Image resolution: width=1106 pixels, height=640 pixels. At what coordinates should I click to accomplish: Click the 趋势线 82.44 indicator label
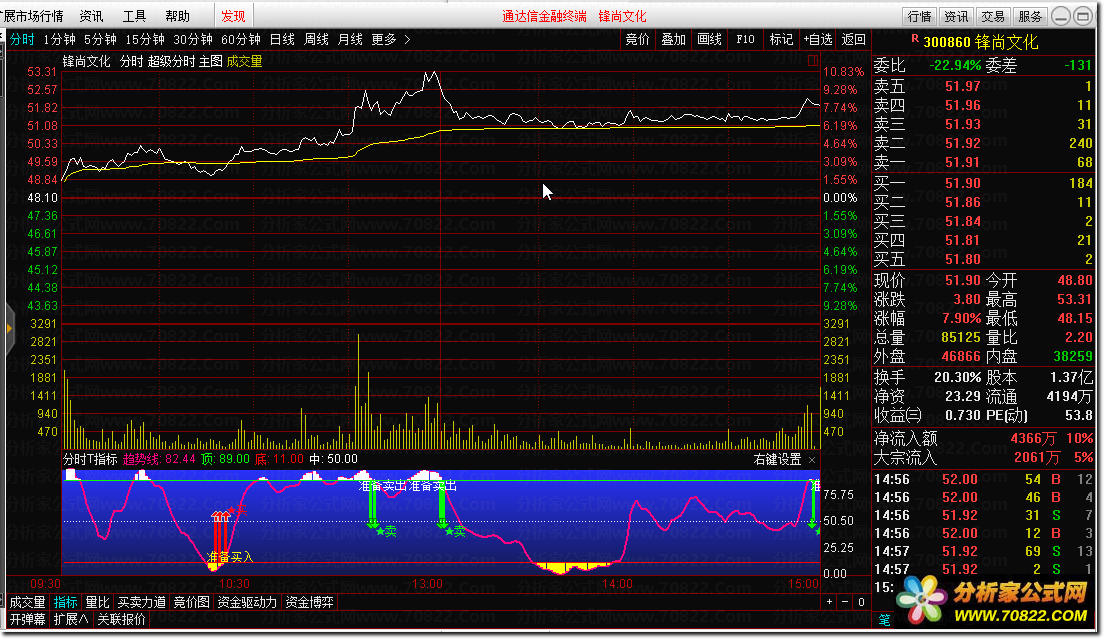coord(159,459)
